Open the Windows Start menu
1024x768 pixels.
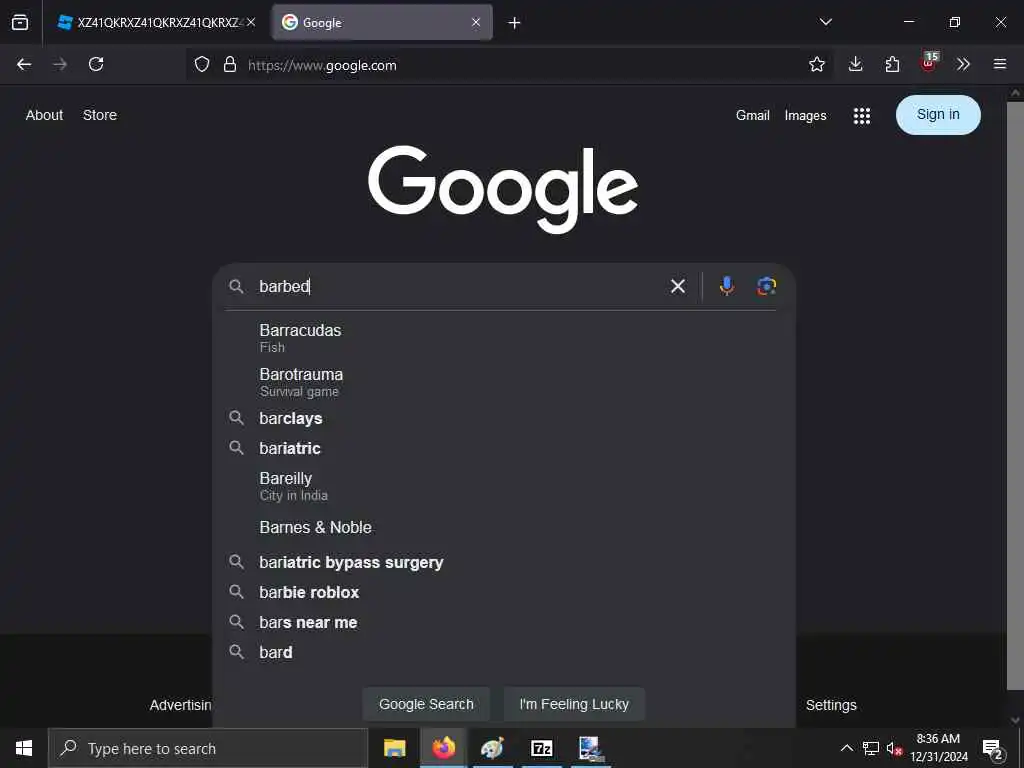click(24, 748)
